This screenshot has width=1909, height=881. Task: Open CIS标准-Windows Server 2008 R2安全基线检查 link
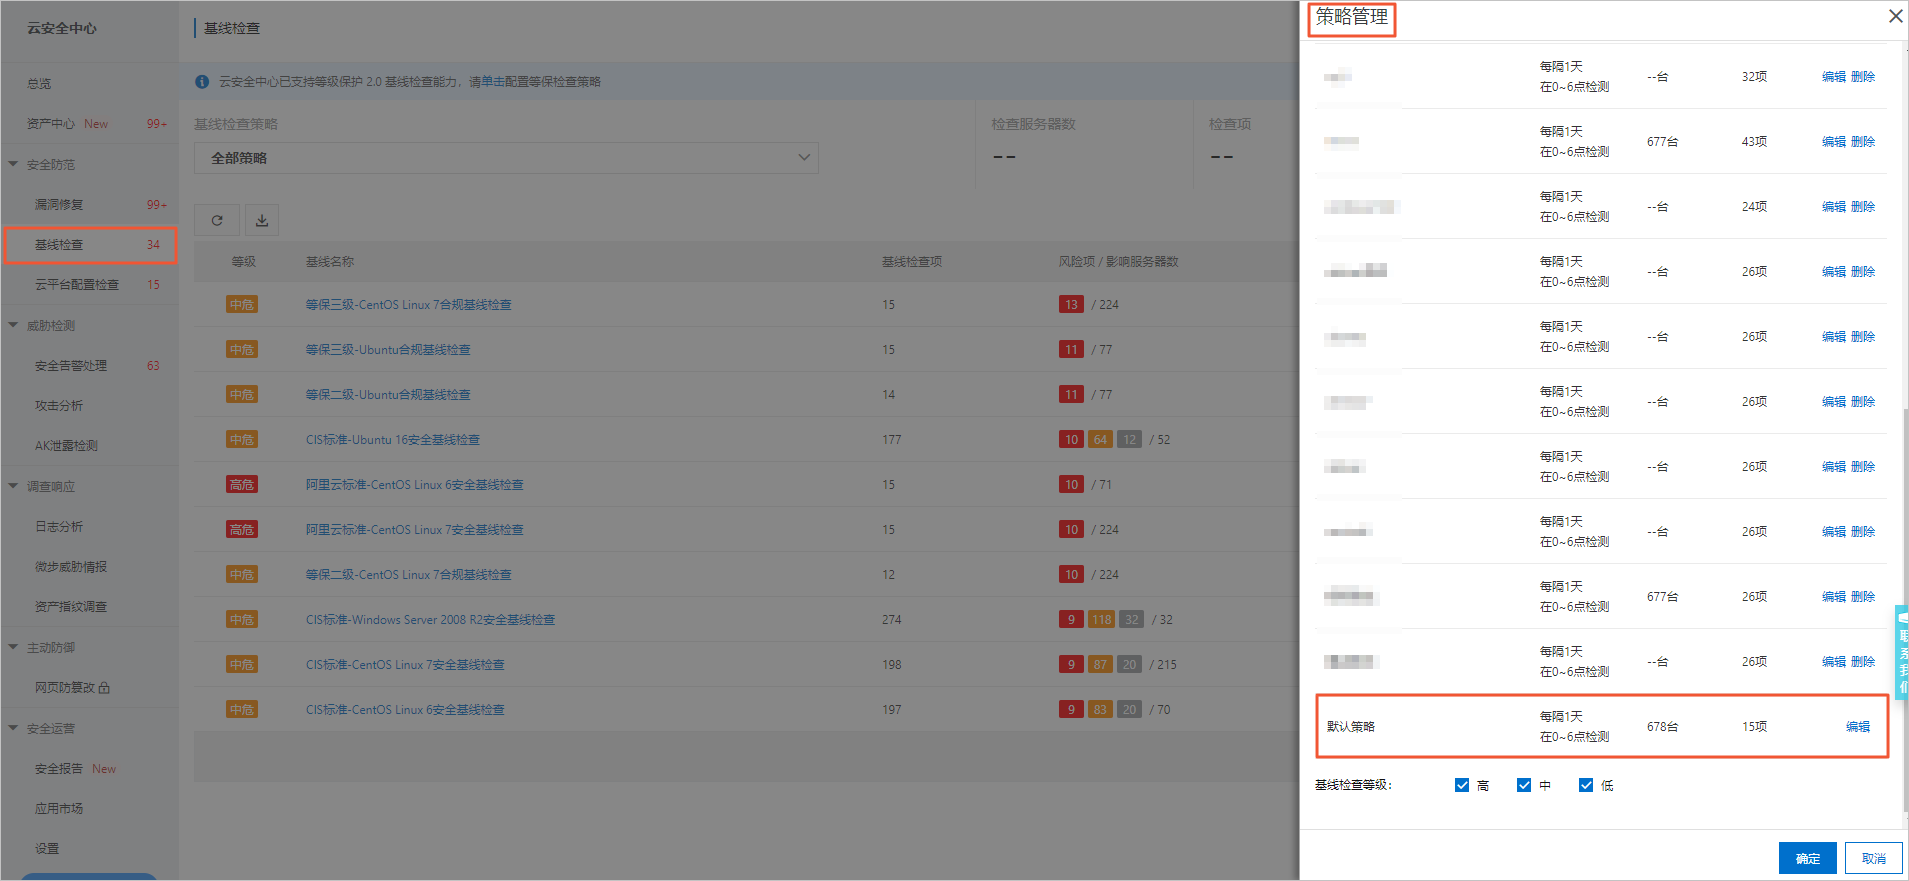[x=430, y=620]
